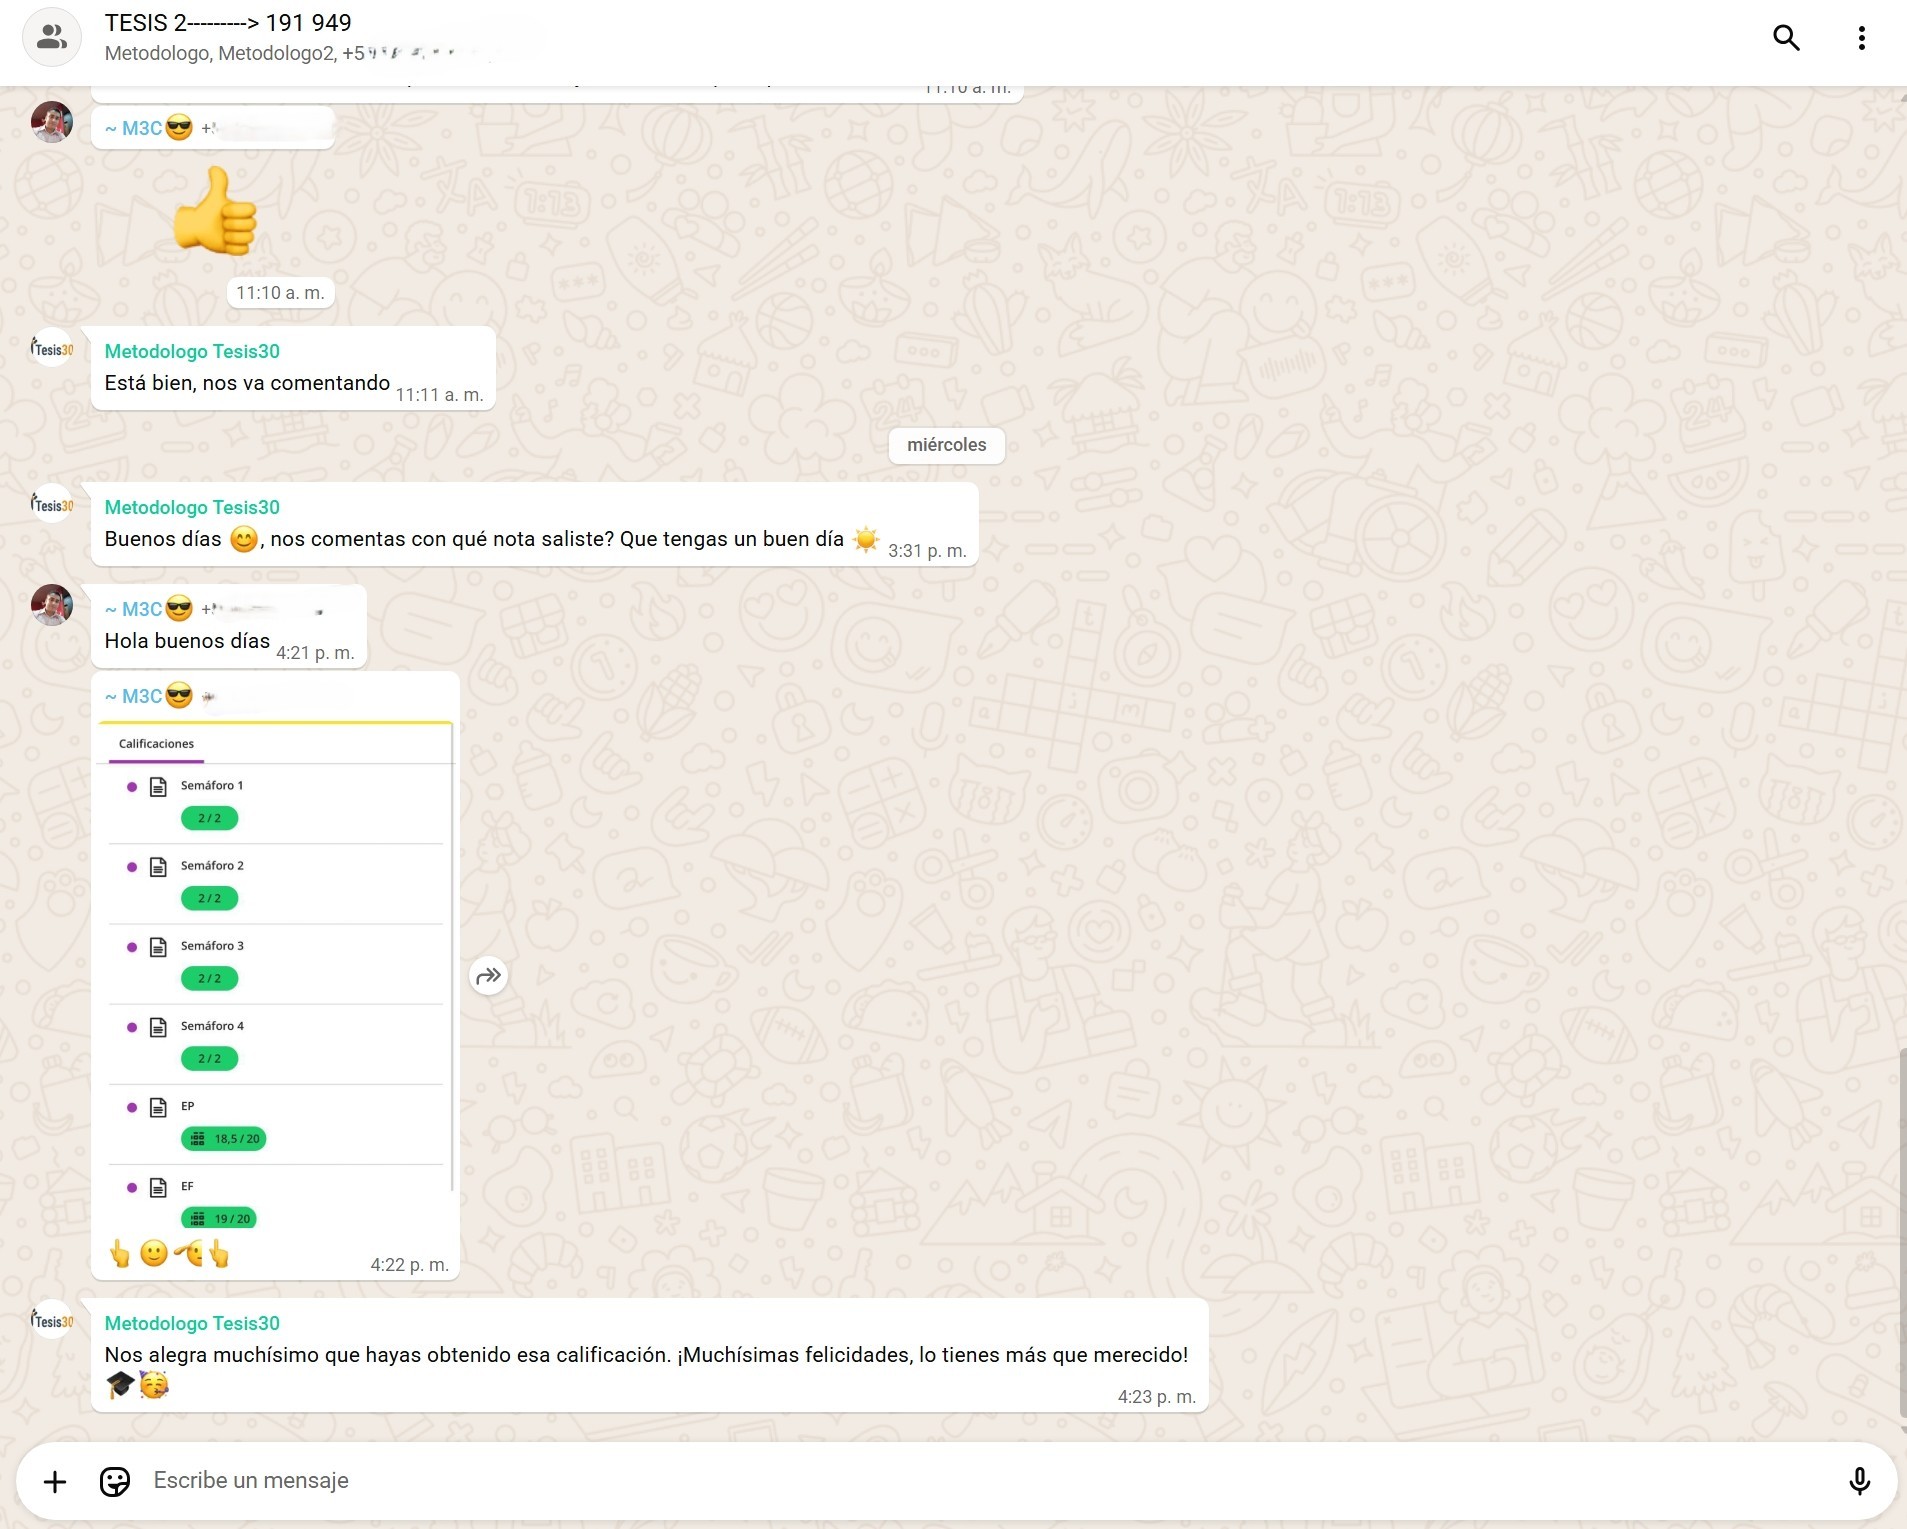This screenshot has width=1907, height=1529.
Task: Click the graduation cap emoji line
Action: tap(137, 1385)
